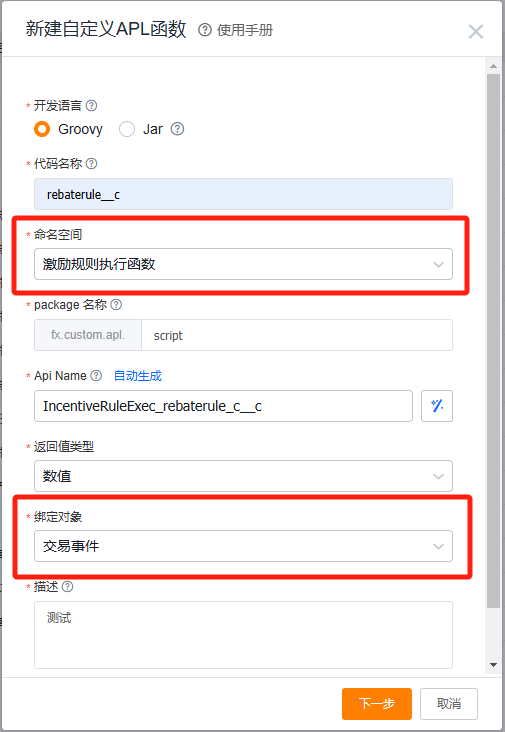Image resolution: width=505 pixels, height=732 pixels.
Task: Click help icon beside Jar option
Action: [x=177, y=129]
